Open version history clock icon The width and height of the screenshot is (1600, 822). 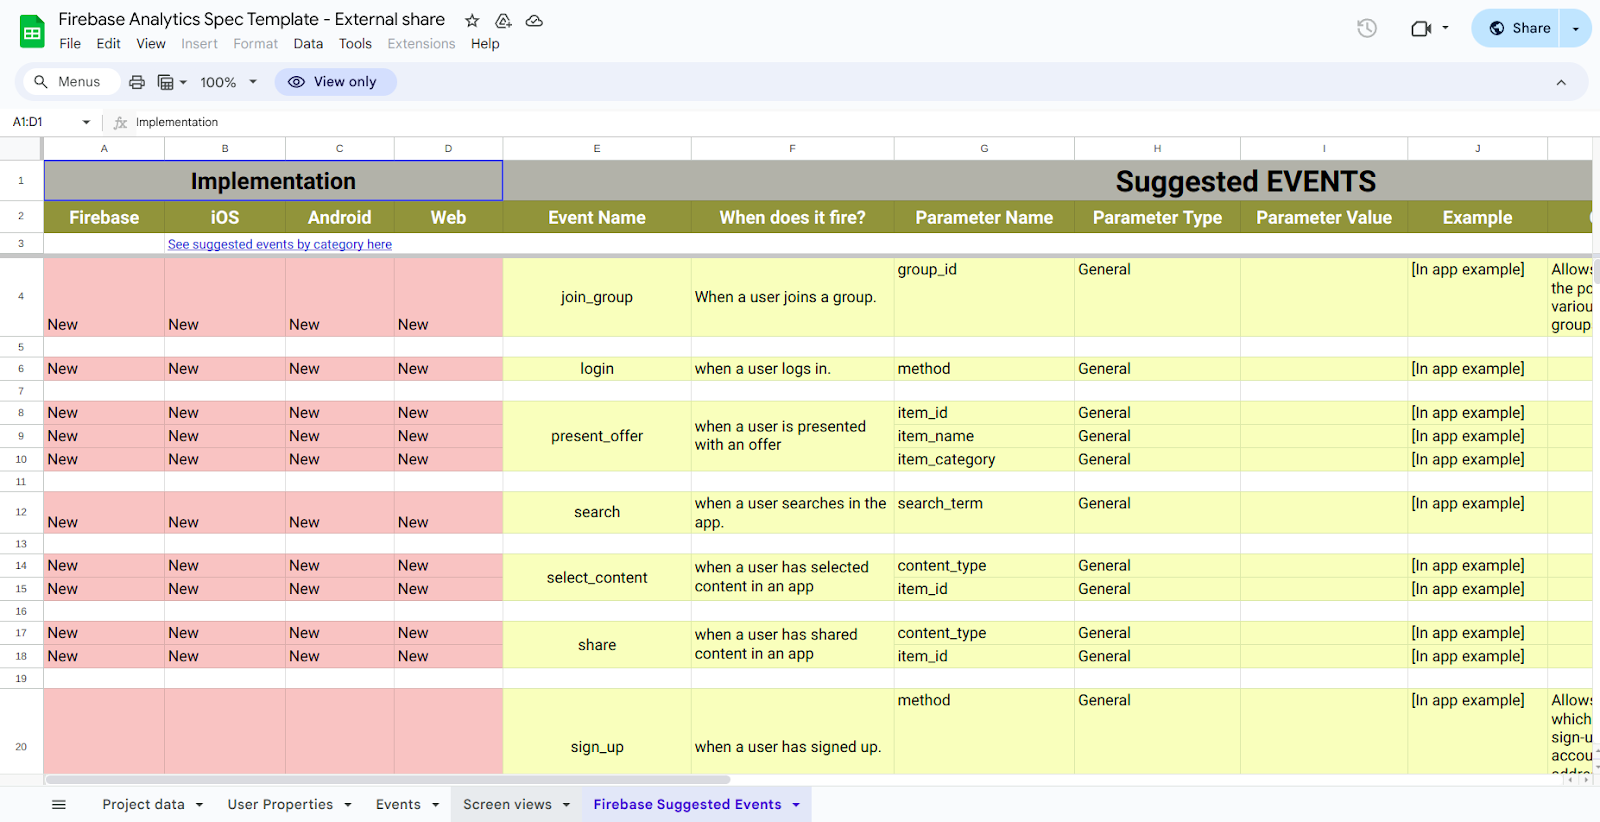(1367, 28)
